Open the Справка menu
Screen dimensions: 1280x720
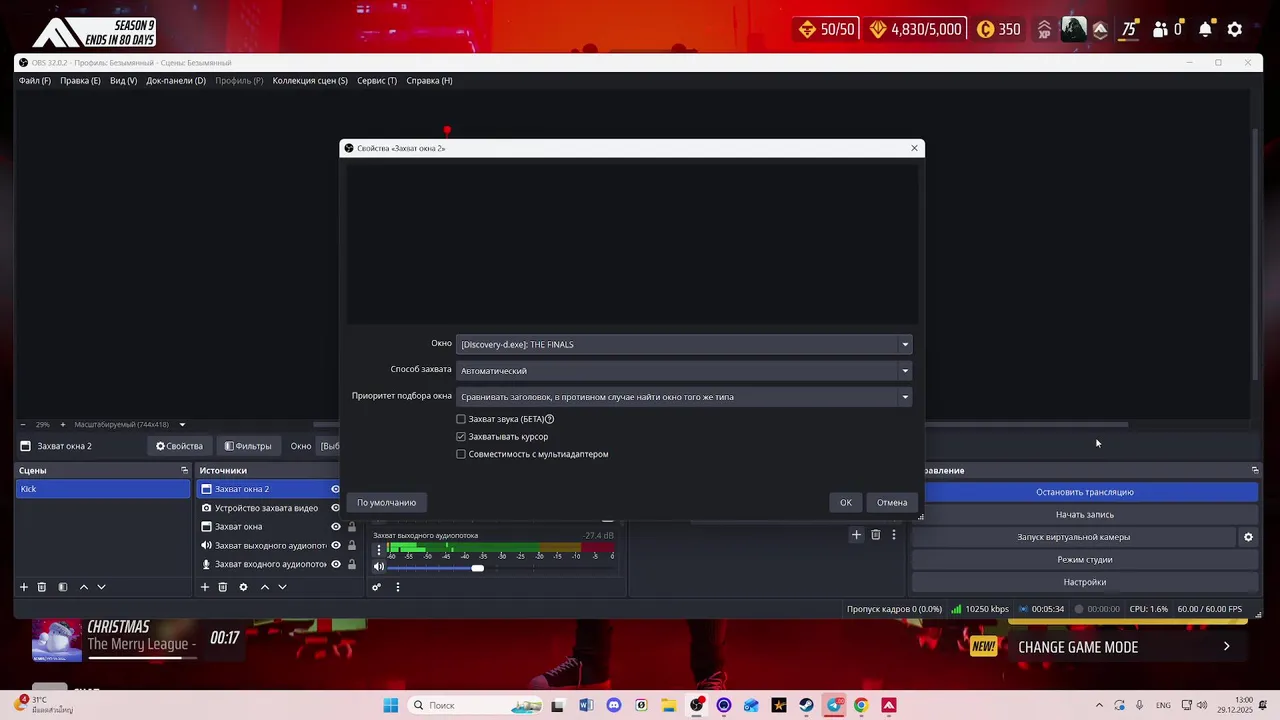[429, 80]
